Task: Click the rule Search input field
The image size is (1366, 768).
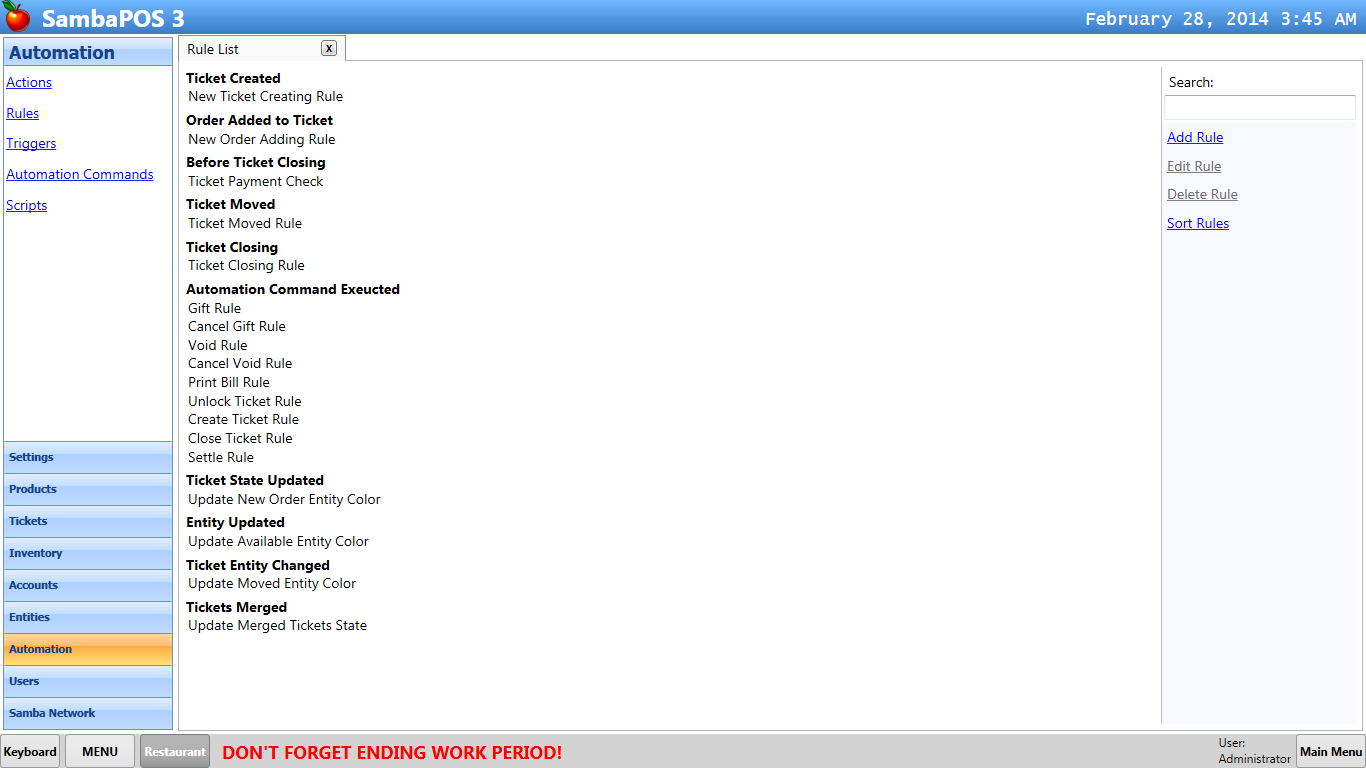Action: (x=1259, y=108)
